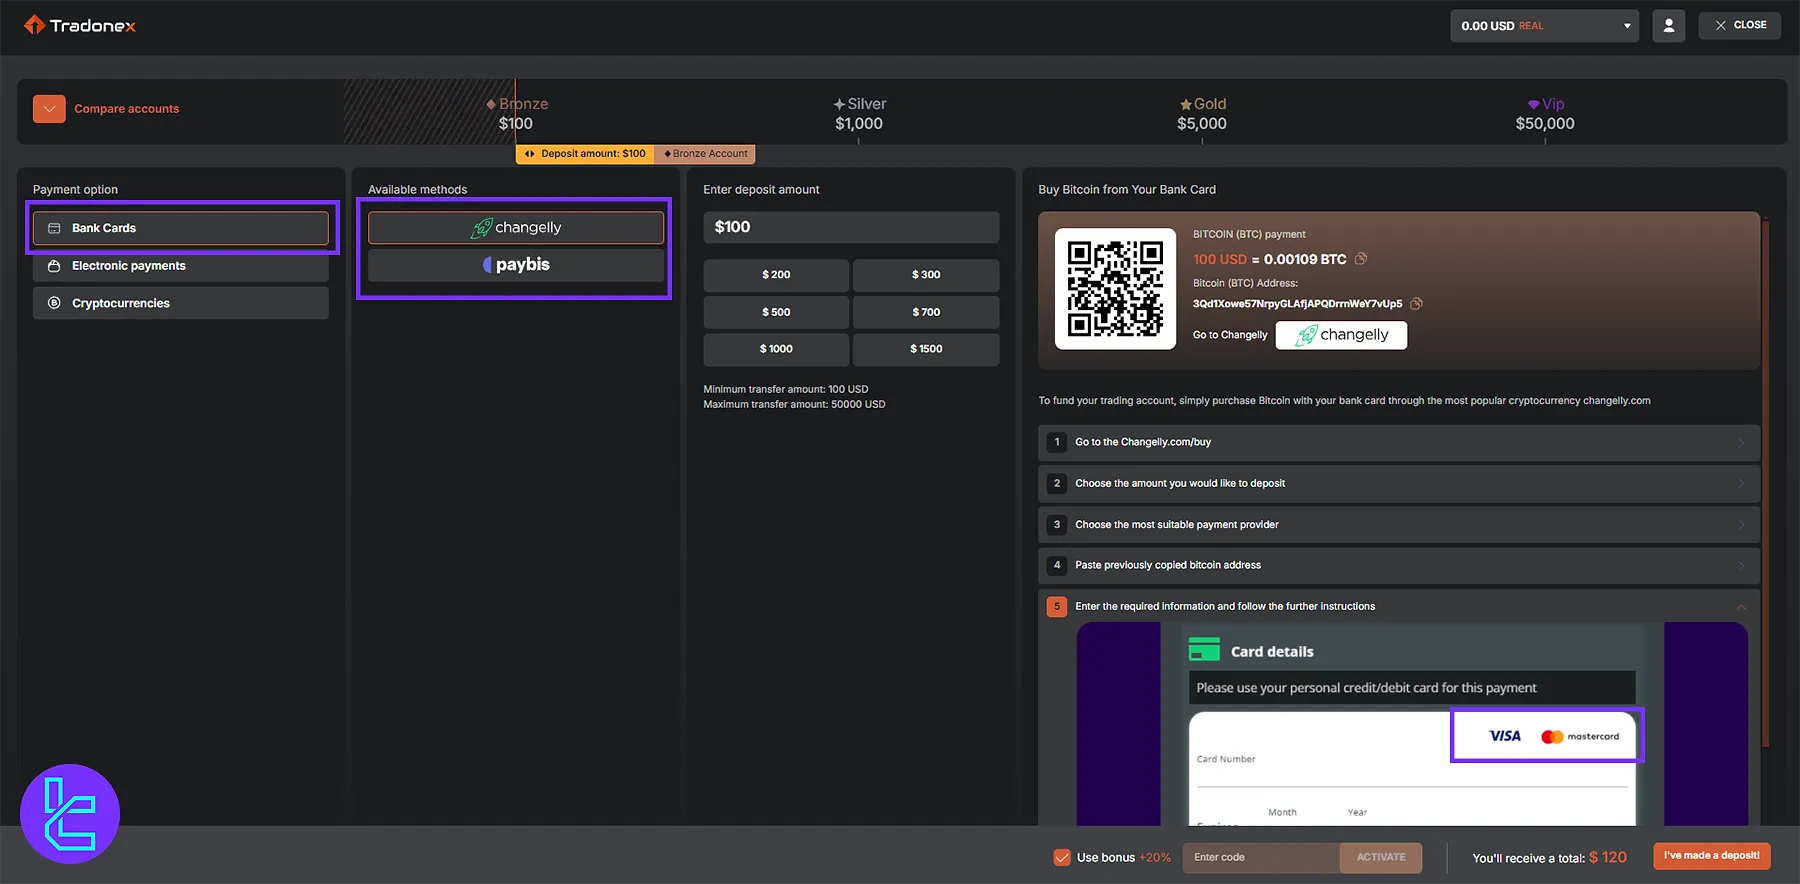This screenshot has width=1800, height=884.
Task: Click the right panel vertical scrollbar
Action: [x=1766, y=484]
